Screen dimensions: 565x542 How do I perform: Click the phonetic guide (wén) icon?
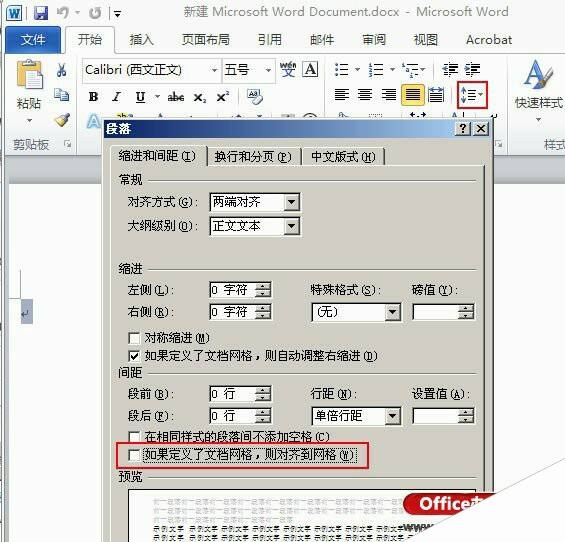coord(288,69)
